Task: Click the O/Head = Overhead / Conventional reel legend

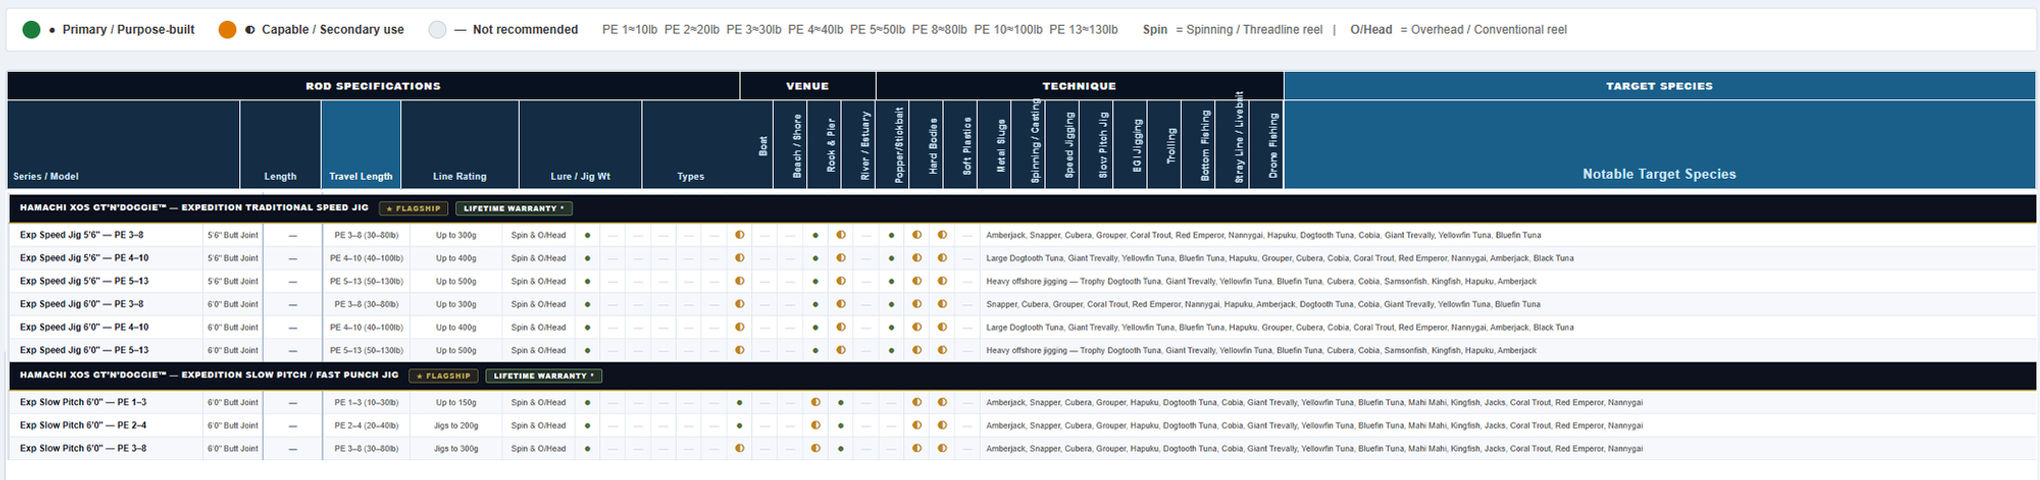Action: pos(1459,30)
